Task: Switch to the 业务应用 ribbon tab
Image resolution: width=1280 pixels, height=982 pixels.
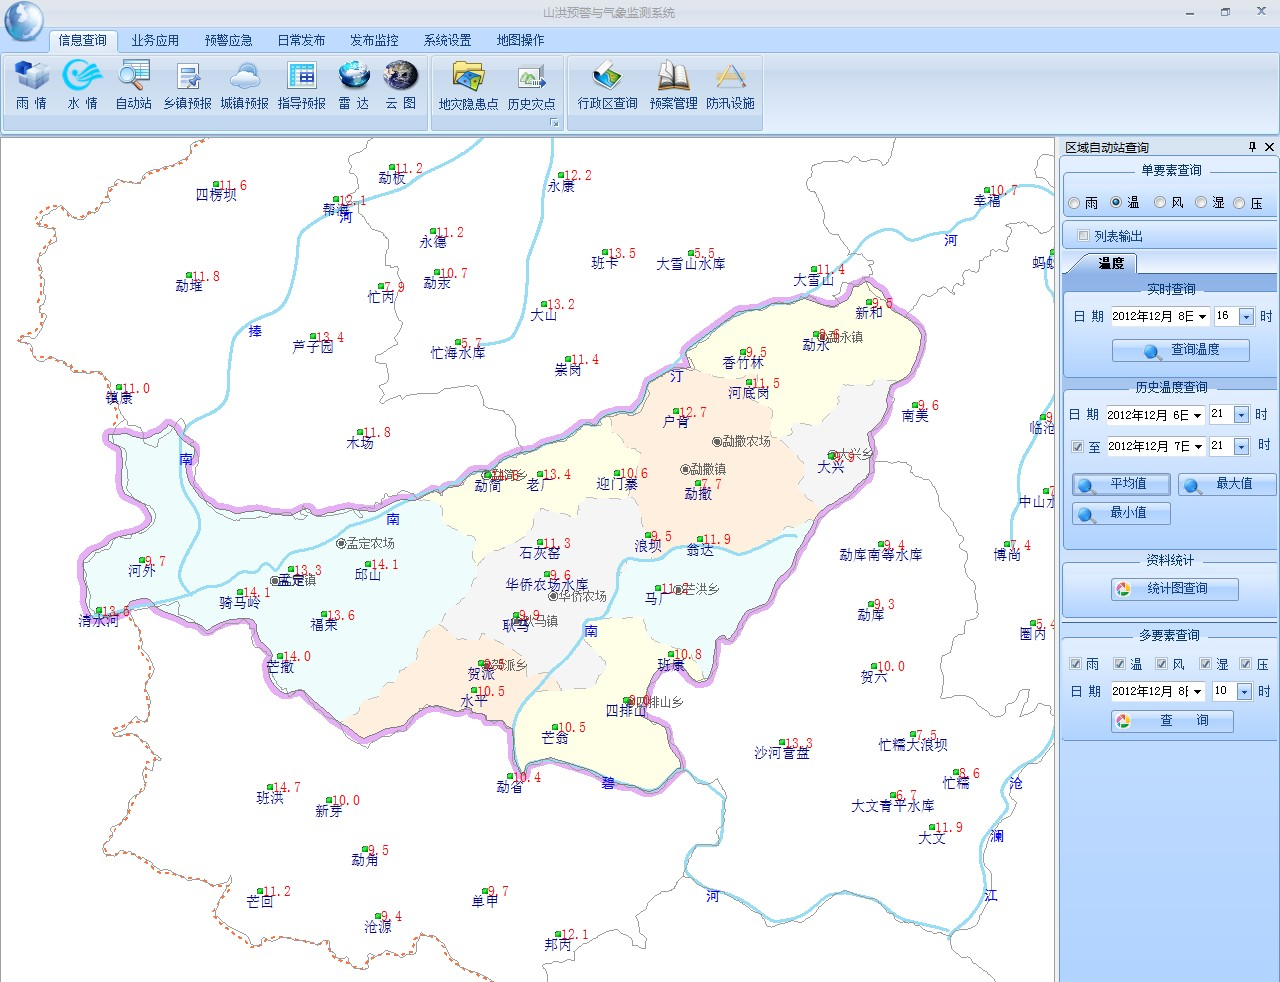Action: coord(155,41)
